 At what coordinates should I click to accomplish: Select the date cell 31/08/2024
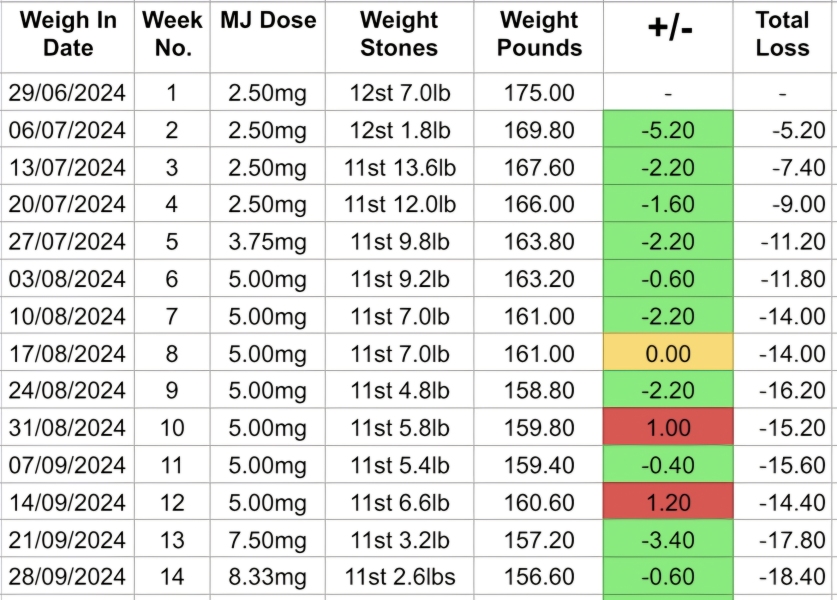(x=68, y=428)
